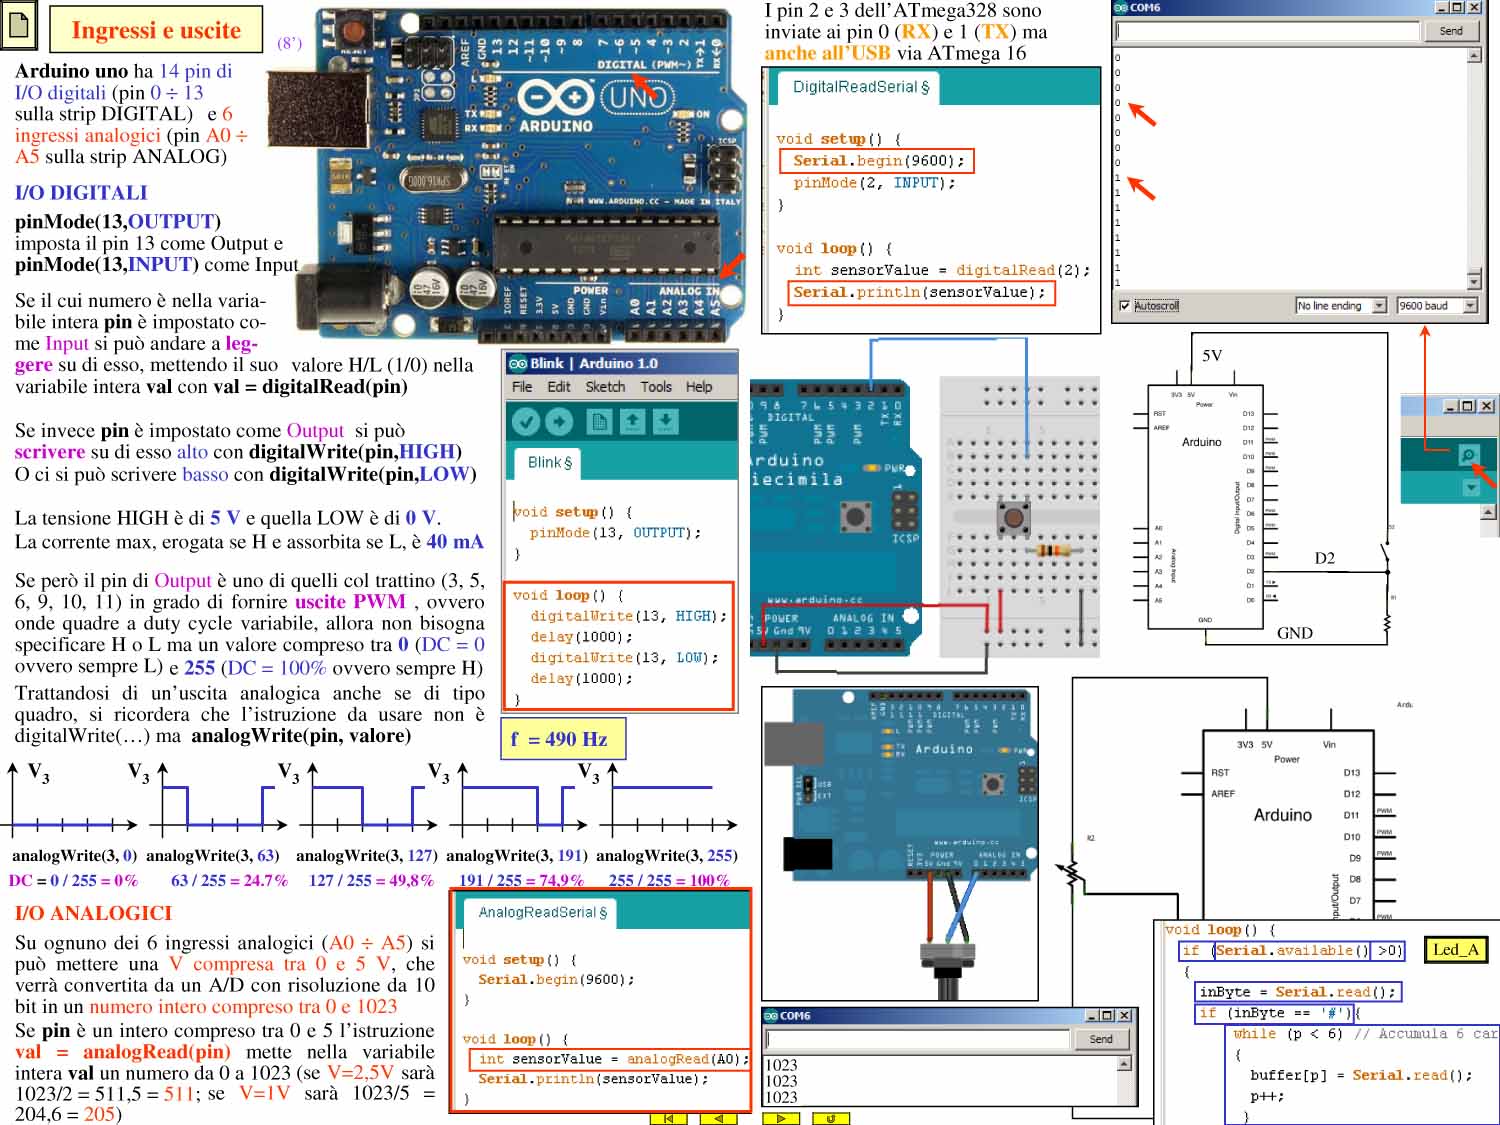Viewport: 1500px width, 1125px height.
Task: Open the No line ending dropdown
Action: (1341, 306)
